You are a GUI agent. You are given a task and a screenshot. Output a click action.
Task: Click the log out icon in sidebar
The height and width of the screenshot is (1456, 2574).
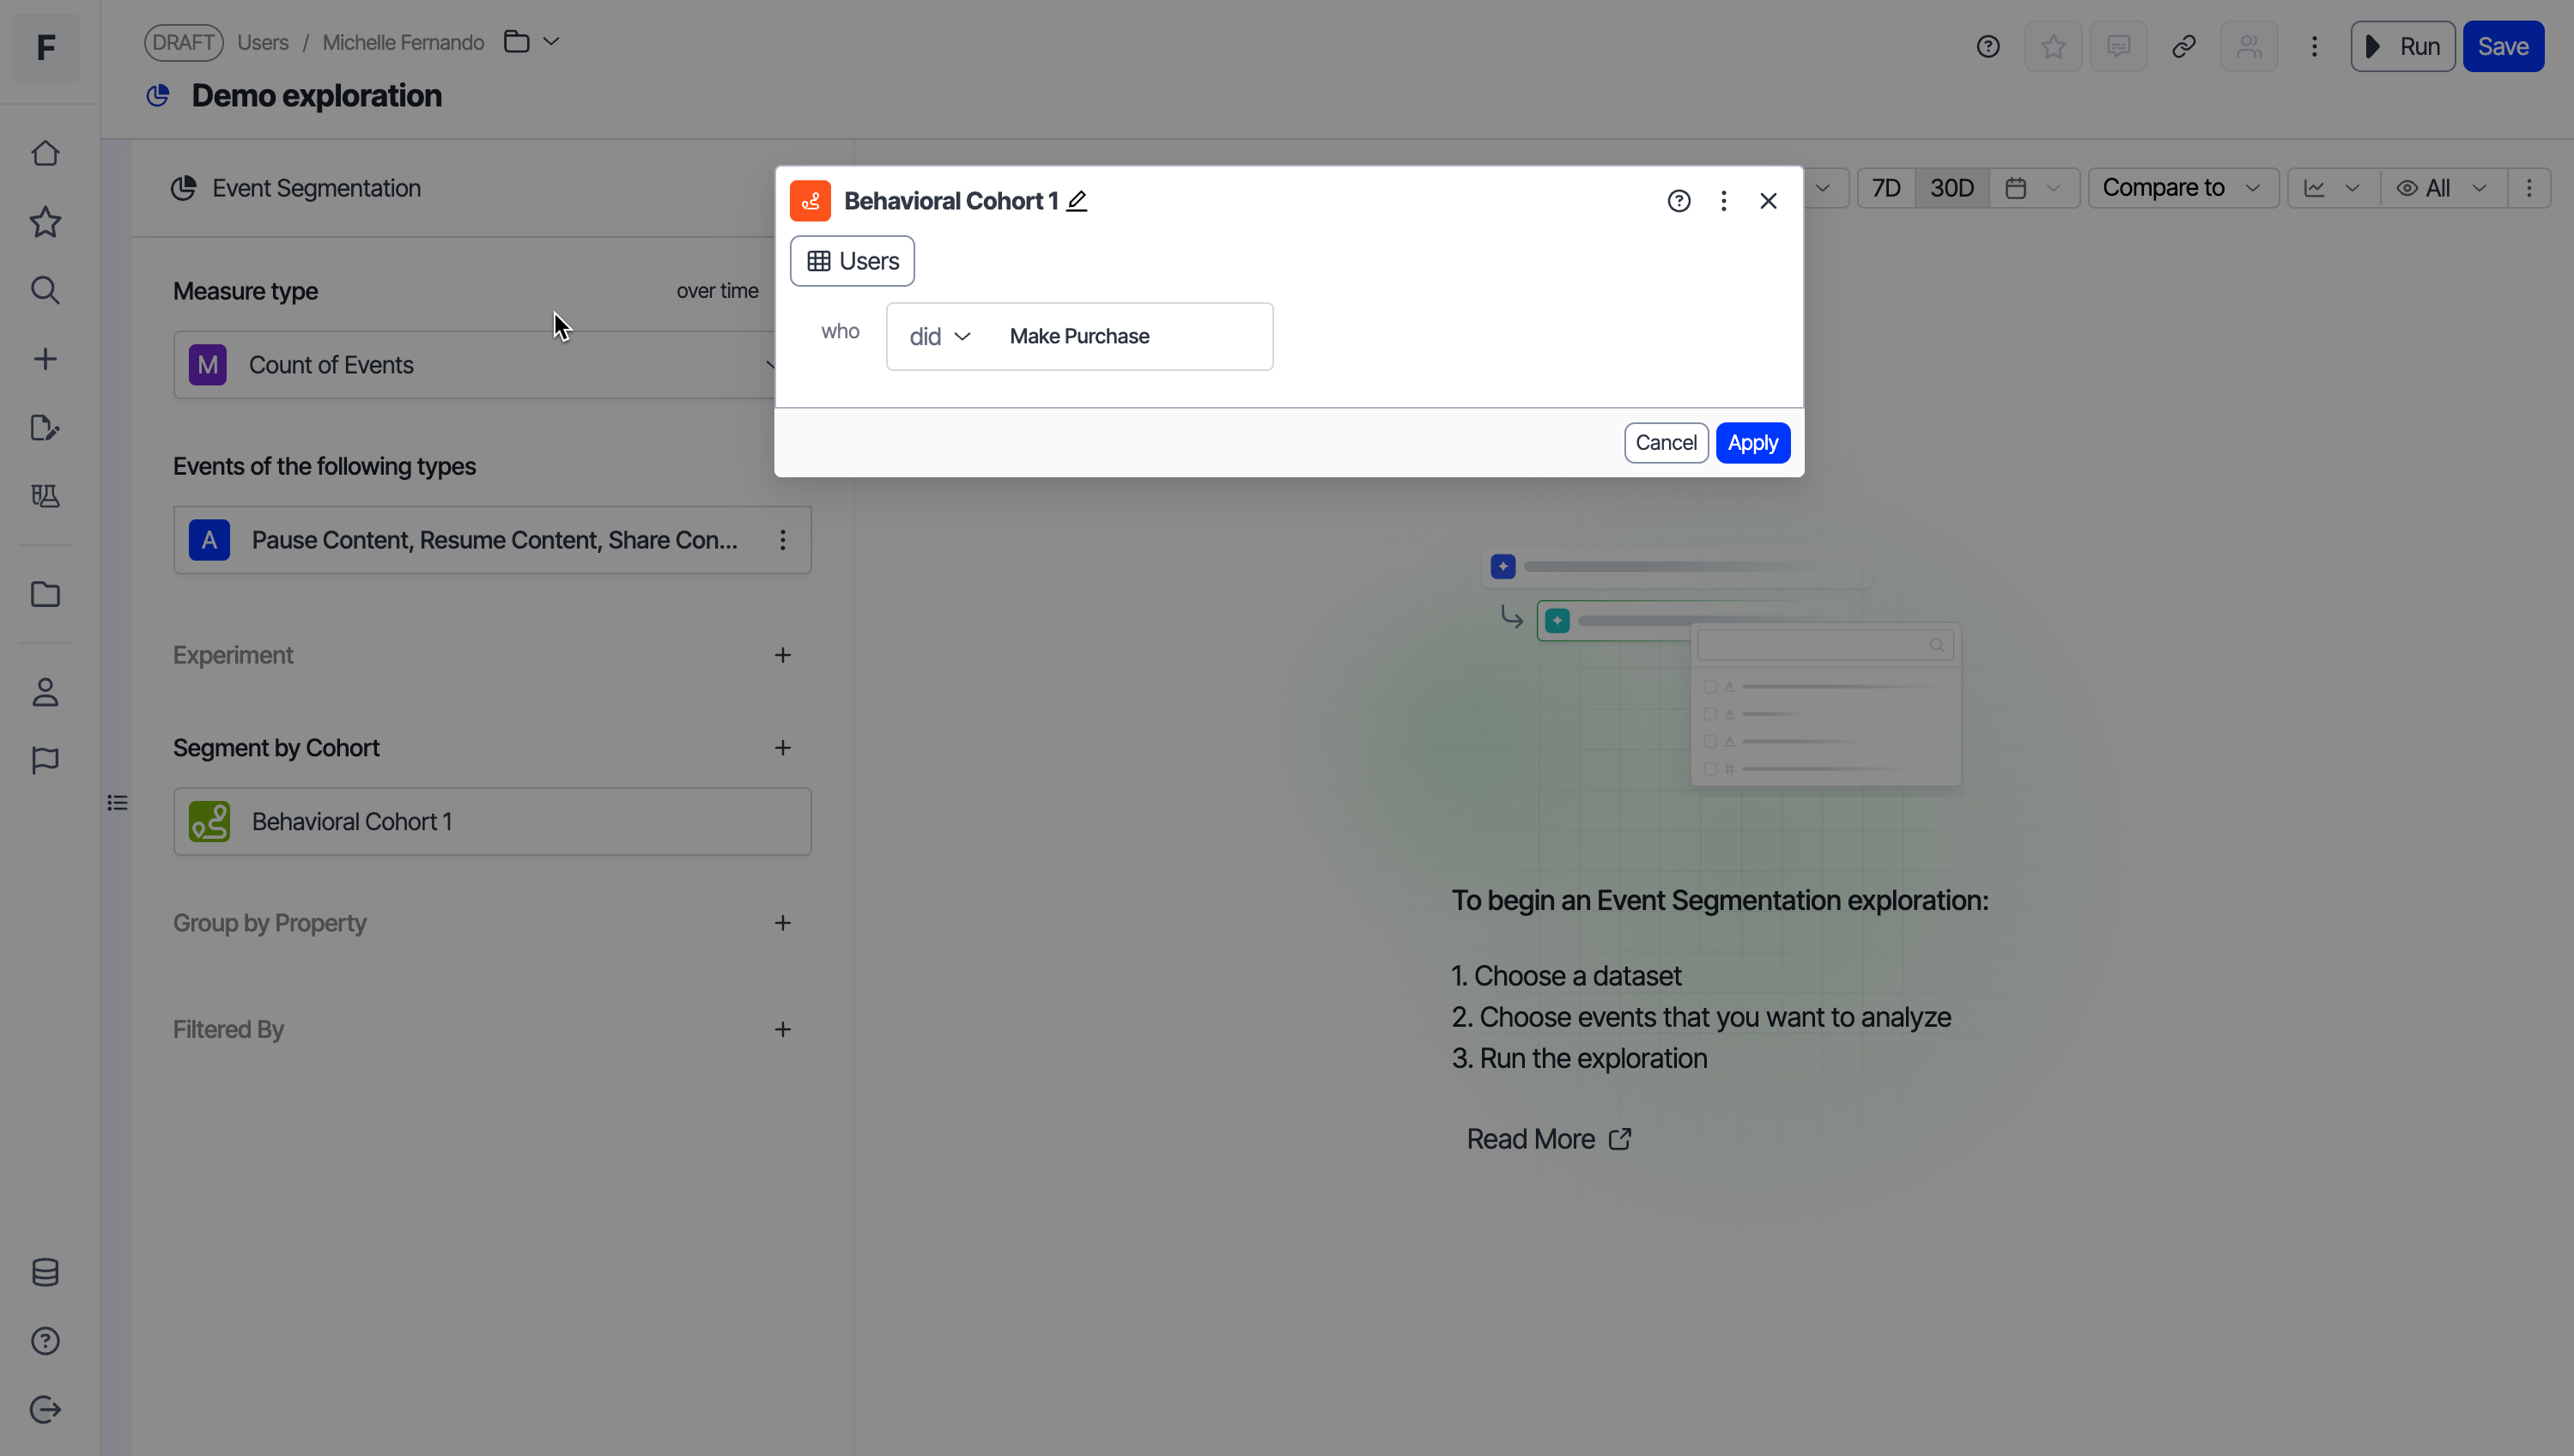click(45, 1409)
